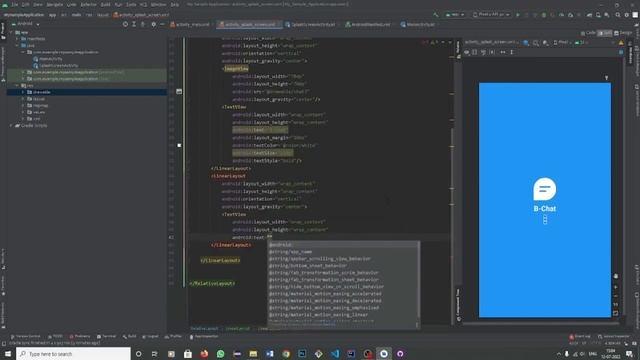This screenshot has height=360, width=640.
Task: Select @string/material_motion_easing_linear suggestion
Action: coord(318,315)
